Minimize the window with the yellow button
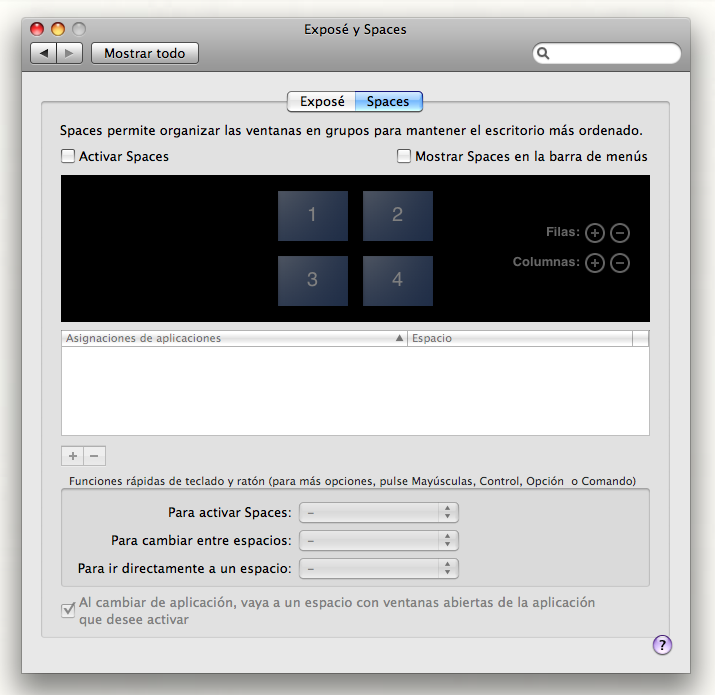 pyautogui.click(x=58, y=29)
